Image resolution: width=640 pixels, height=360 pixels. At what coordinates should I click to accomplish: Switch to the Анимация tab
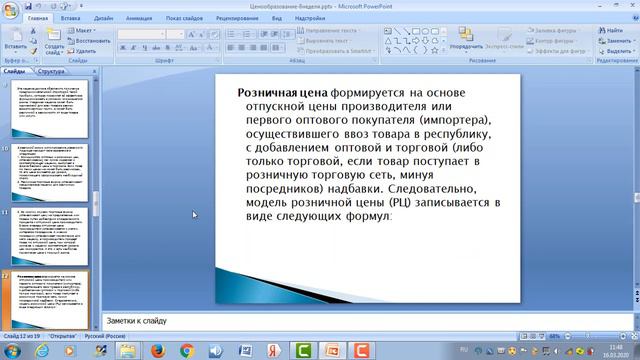139,18
